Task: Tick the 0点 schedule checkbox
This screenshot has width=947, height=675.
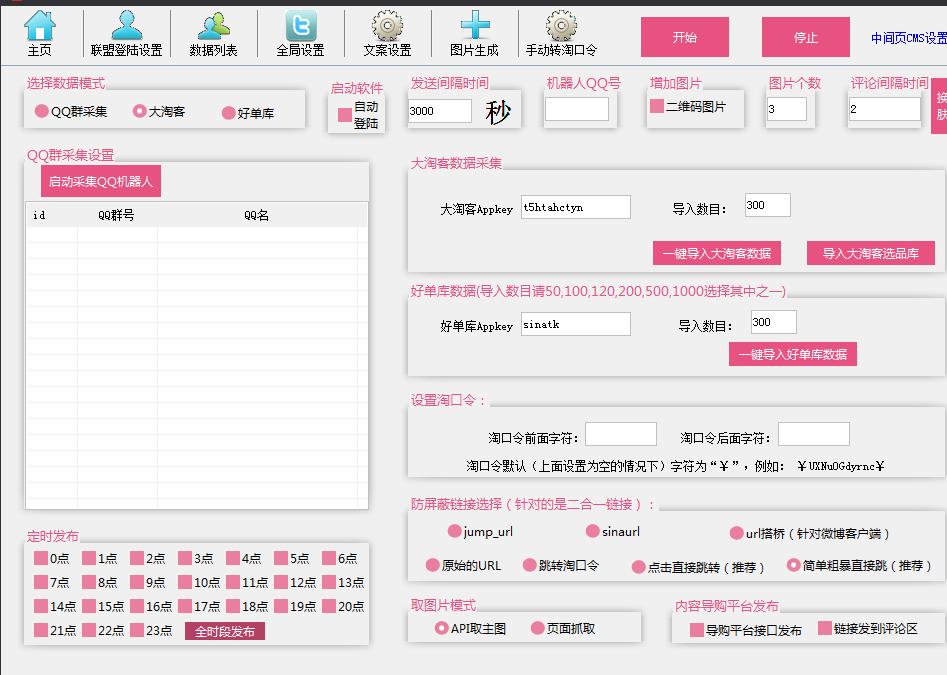Action: point(41,558)
